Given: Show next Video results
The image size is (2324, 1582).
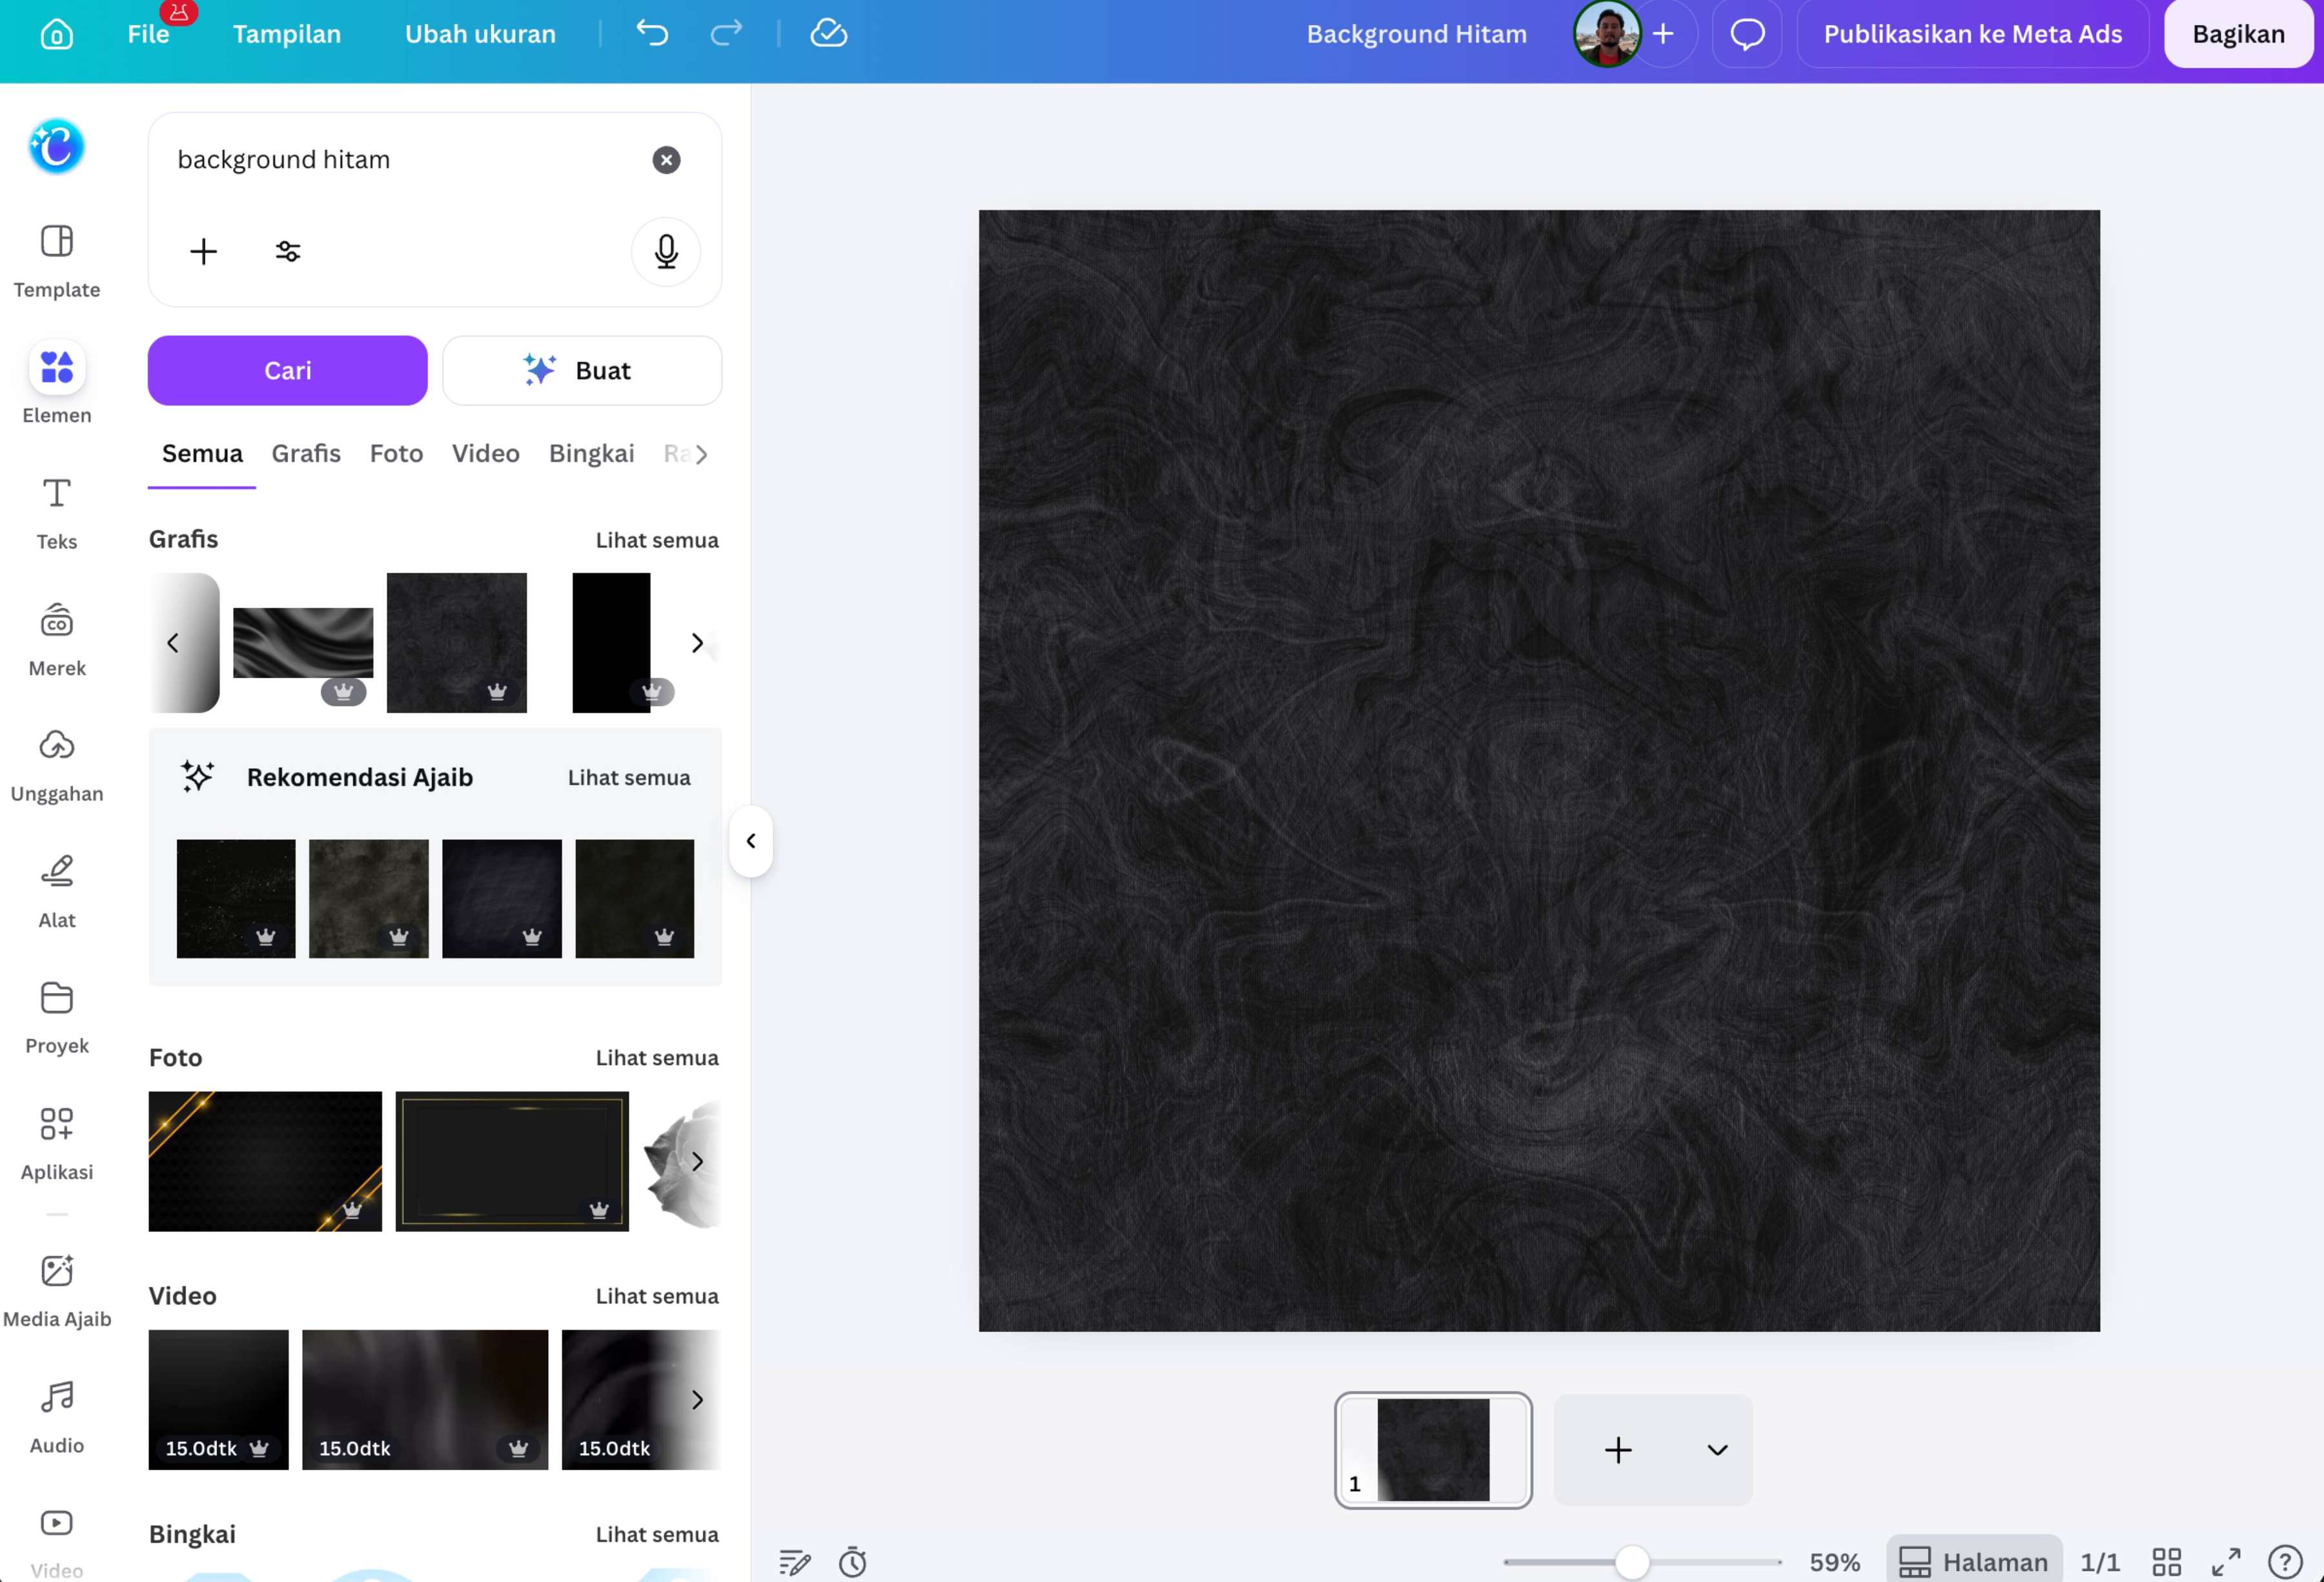Looking at the screenshot, I should (697, 1400).
